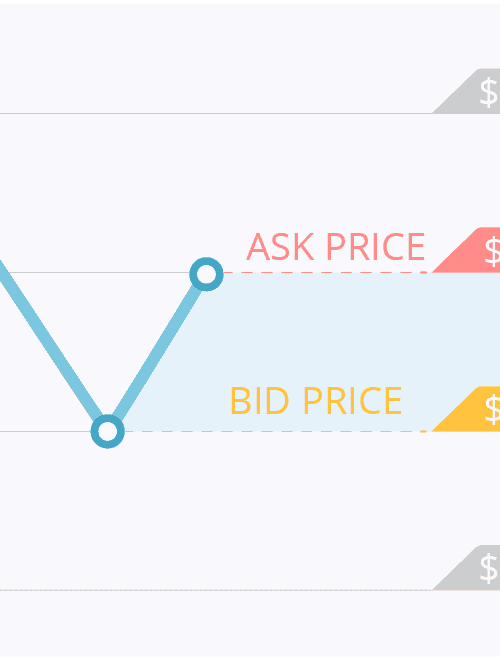Click the dollar sign in the yellow tag
Screen dimensions: 500x661
(492, 410)
